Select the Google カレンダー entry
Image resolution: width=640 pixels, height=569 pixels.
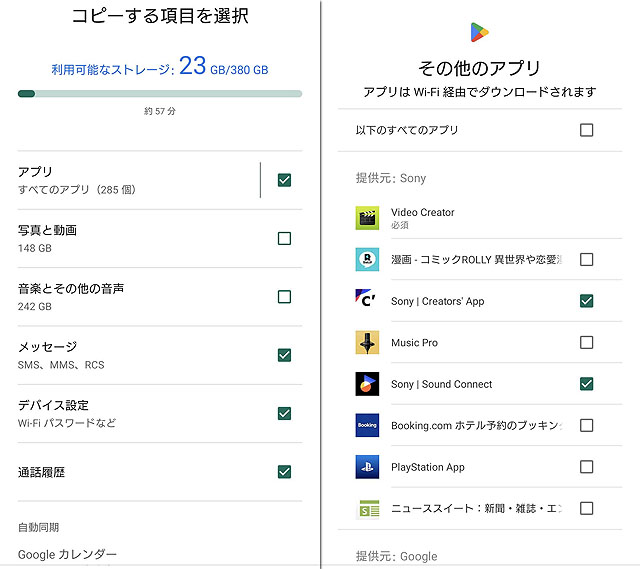coord(67,554)
